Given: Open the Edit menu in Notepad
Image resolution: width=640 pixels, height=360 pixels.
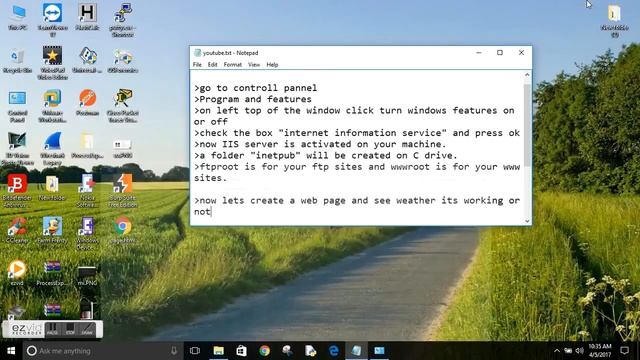Looking at the screenshot, I should click(x=212, y=64).
